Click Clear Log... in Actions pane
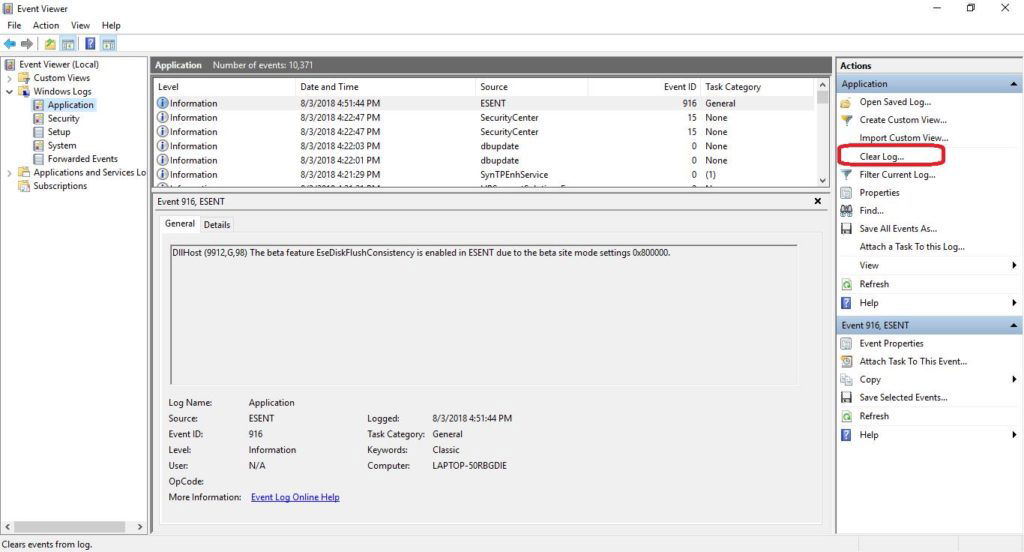Viewport: 1024px width, 552px height. (882, 156)
